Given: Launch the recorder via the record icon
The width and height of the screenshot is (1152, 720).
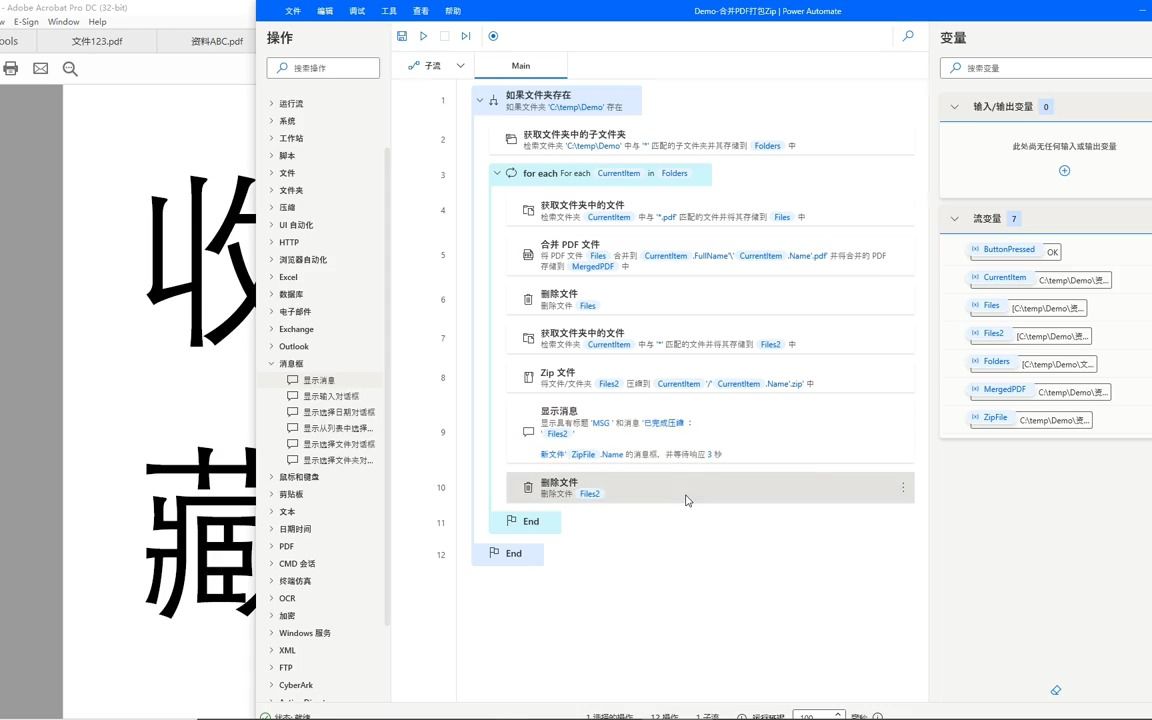Looking at the screenshot, I should click(x=493, y=36).
